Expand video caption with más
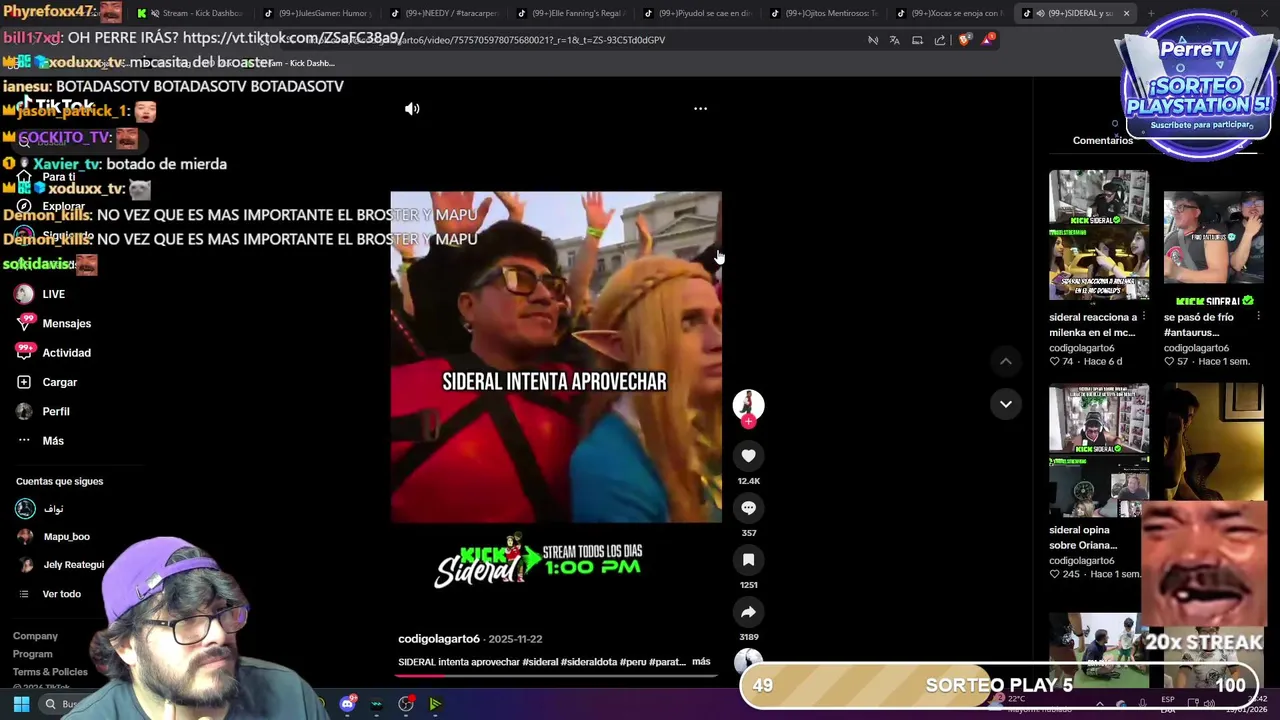Image resolution: width=1280 pixels, height=720 pixels. [701, 662]
